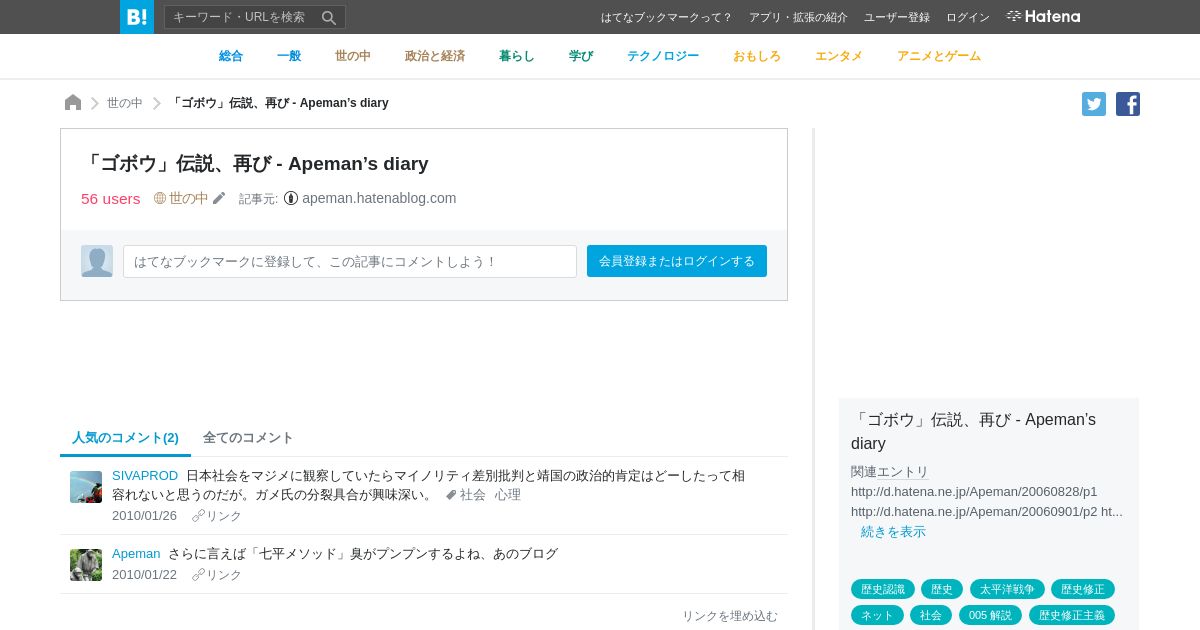Screen dimensions: 1200x630
Task: Open the テクノロジー category
Action: click(663, 56)
